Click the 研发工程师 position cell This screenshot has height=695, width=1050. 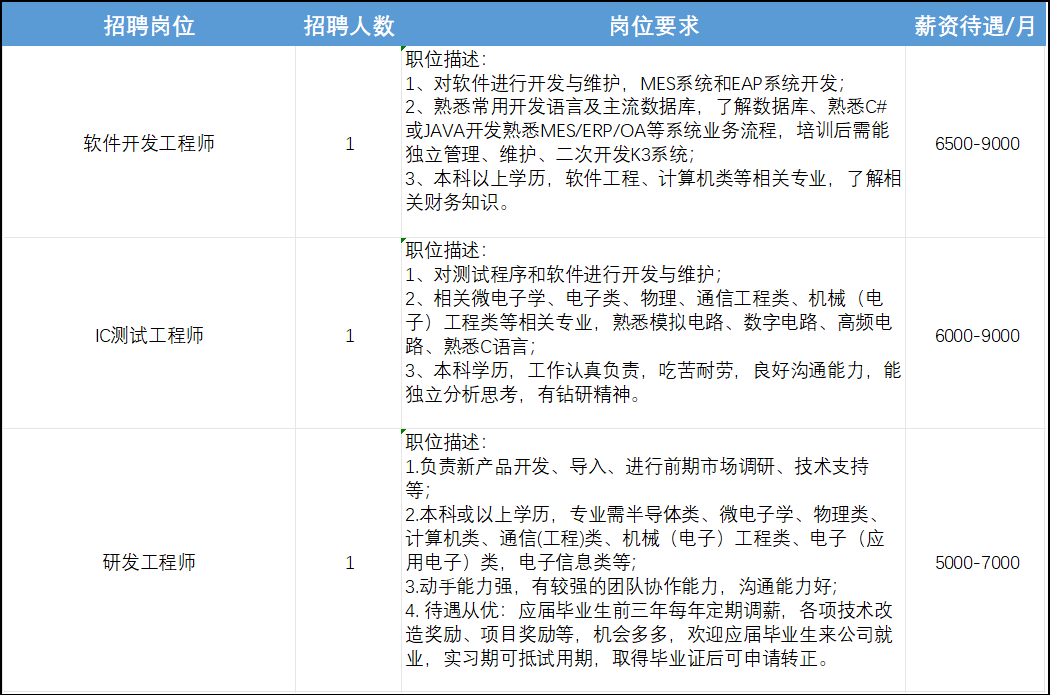pos(149,561)
